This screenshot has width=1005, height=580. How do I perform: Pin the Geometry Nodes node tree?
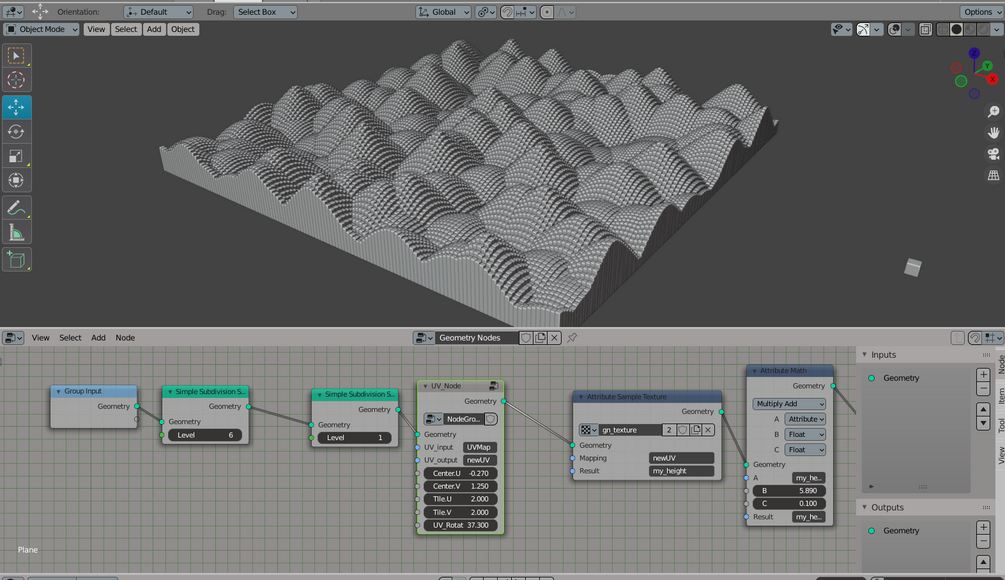click(571, 337)
